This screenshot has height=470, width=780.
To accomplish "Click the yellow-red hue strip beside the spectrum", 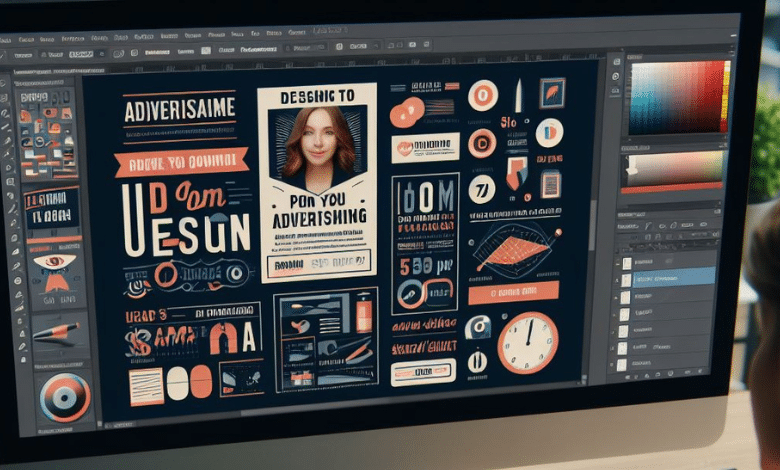I will pyautogui.click(x=727, y=94).
